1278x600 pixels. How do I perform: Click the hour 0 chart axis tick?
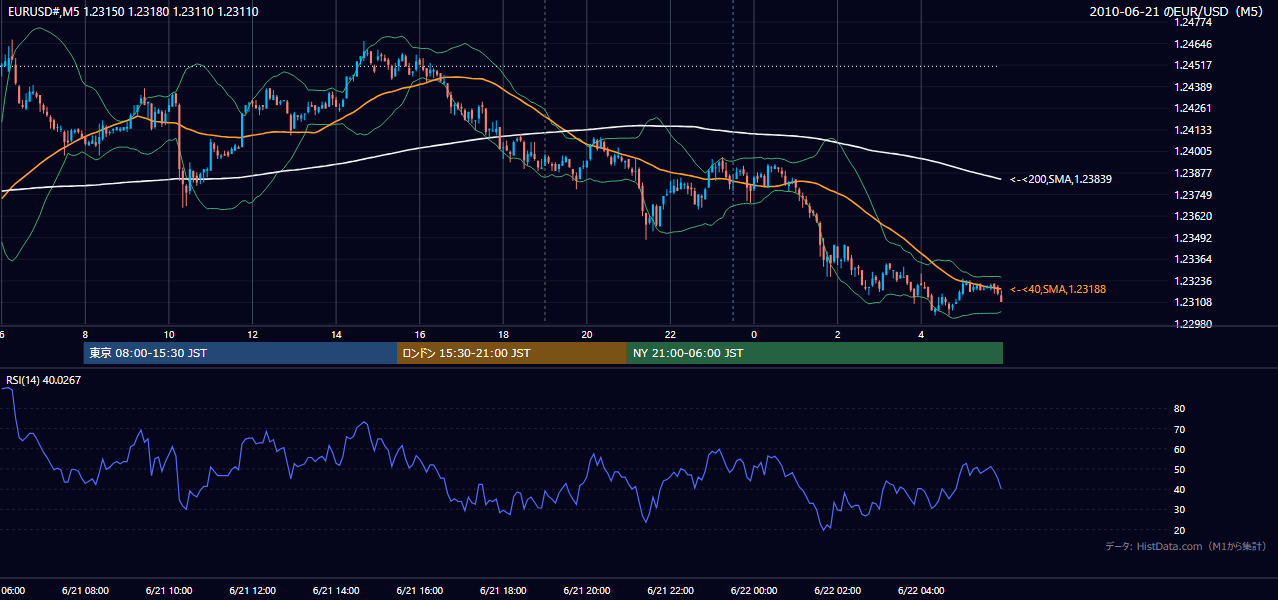[754, 335]
